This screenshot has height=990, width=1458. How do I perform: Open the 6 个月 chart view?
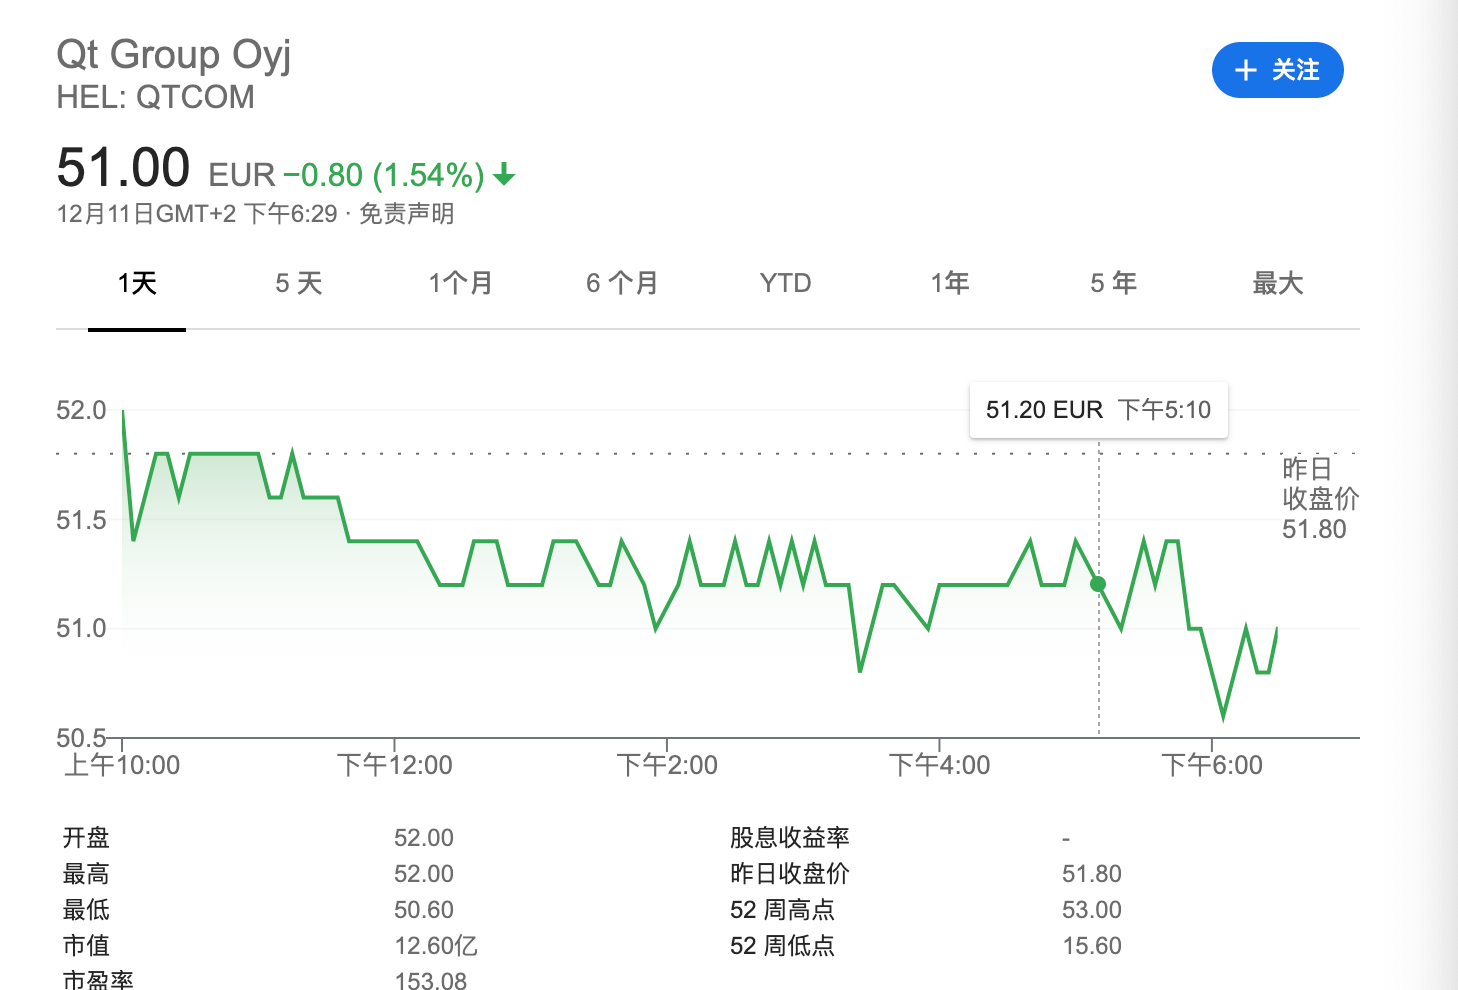(x=621, y=283)
